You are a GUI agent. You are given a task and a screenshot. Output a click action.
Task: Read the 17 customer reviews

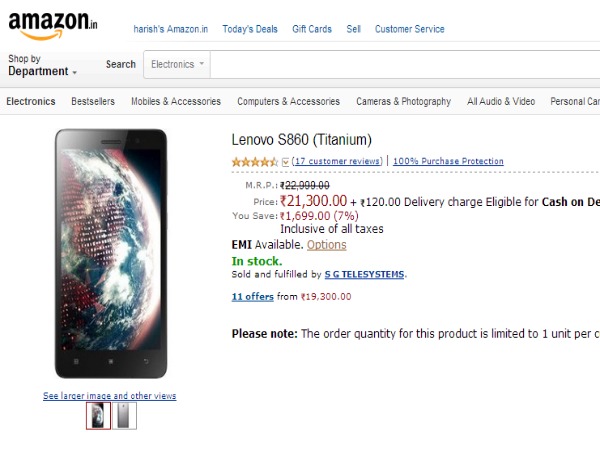(x=338, y=161)
